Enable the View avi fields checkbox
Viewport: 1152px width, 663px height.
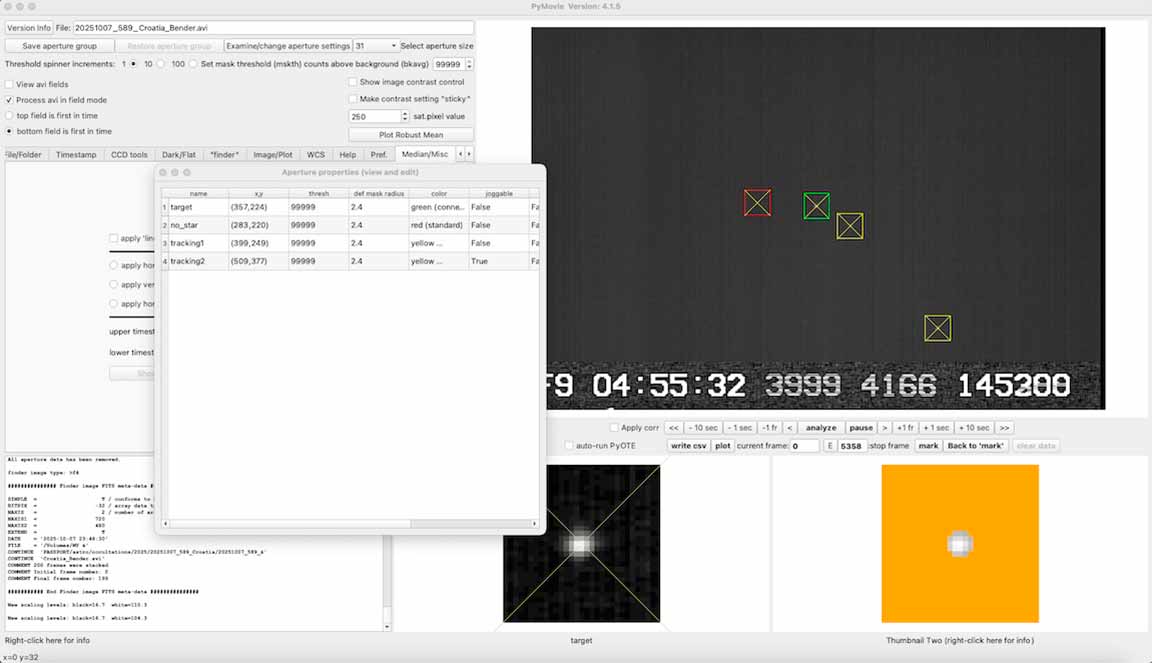[10, 85]
